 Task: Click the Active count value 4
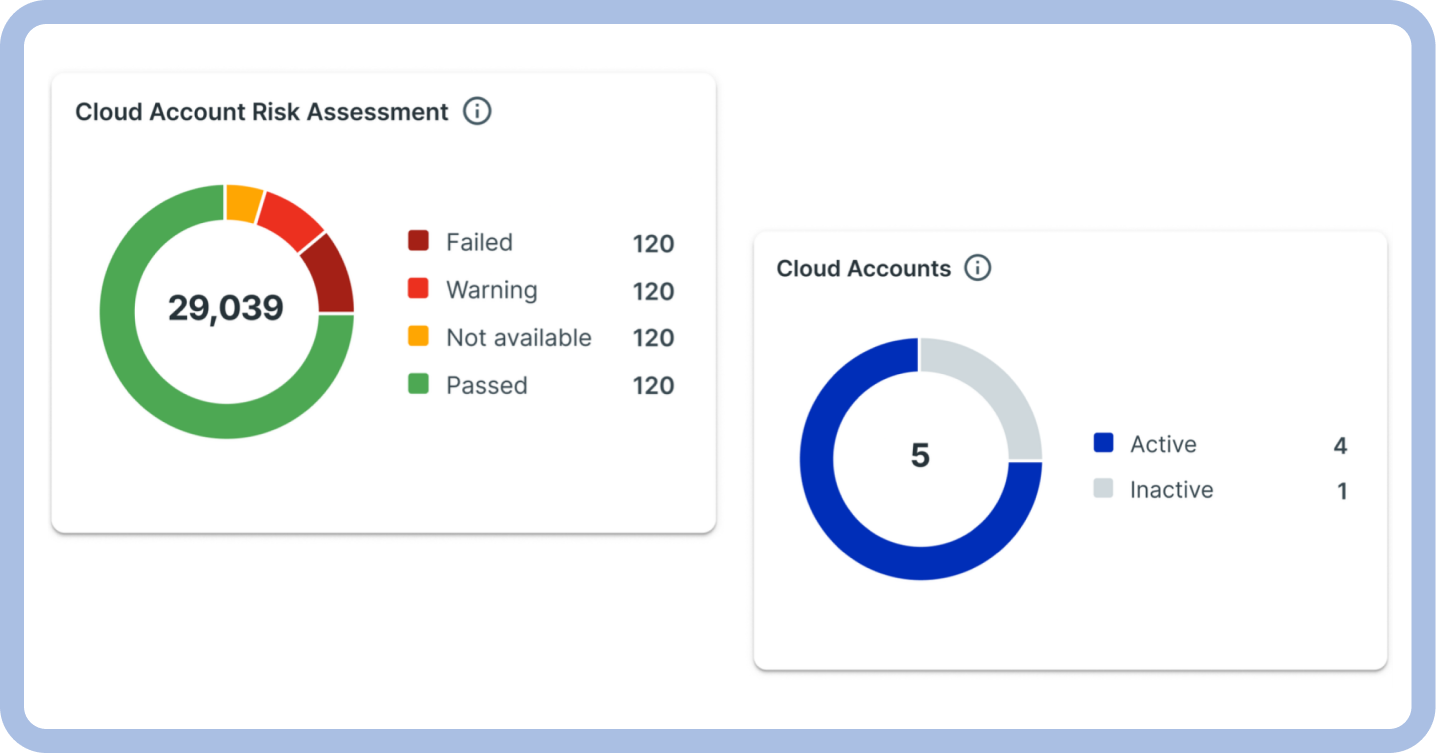click(1340, 446)
